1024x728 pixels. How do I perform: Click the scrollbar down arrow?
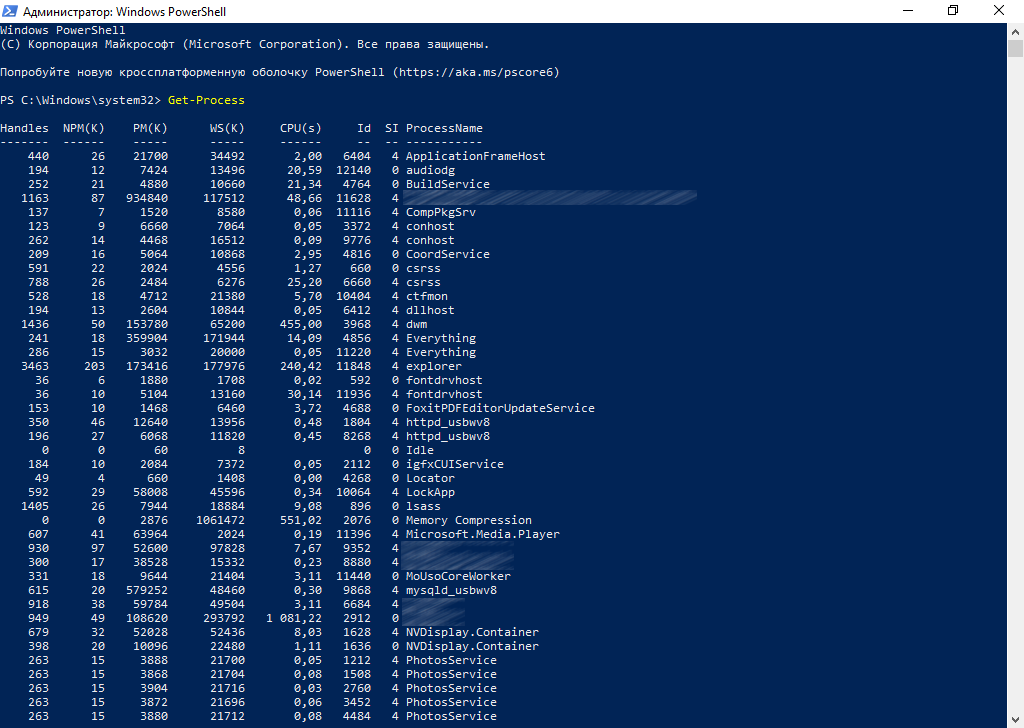[x=1015, y=720]
